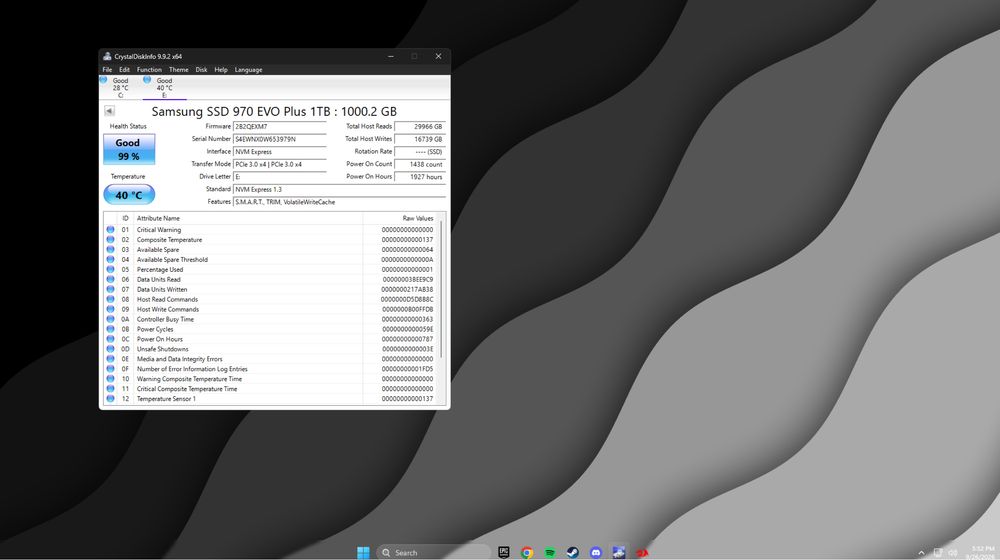Open the Function menu
The width and height of the screenshot is (1000, 560).
click(x=149, y=70)
